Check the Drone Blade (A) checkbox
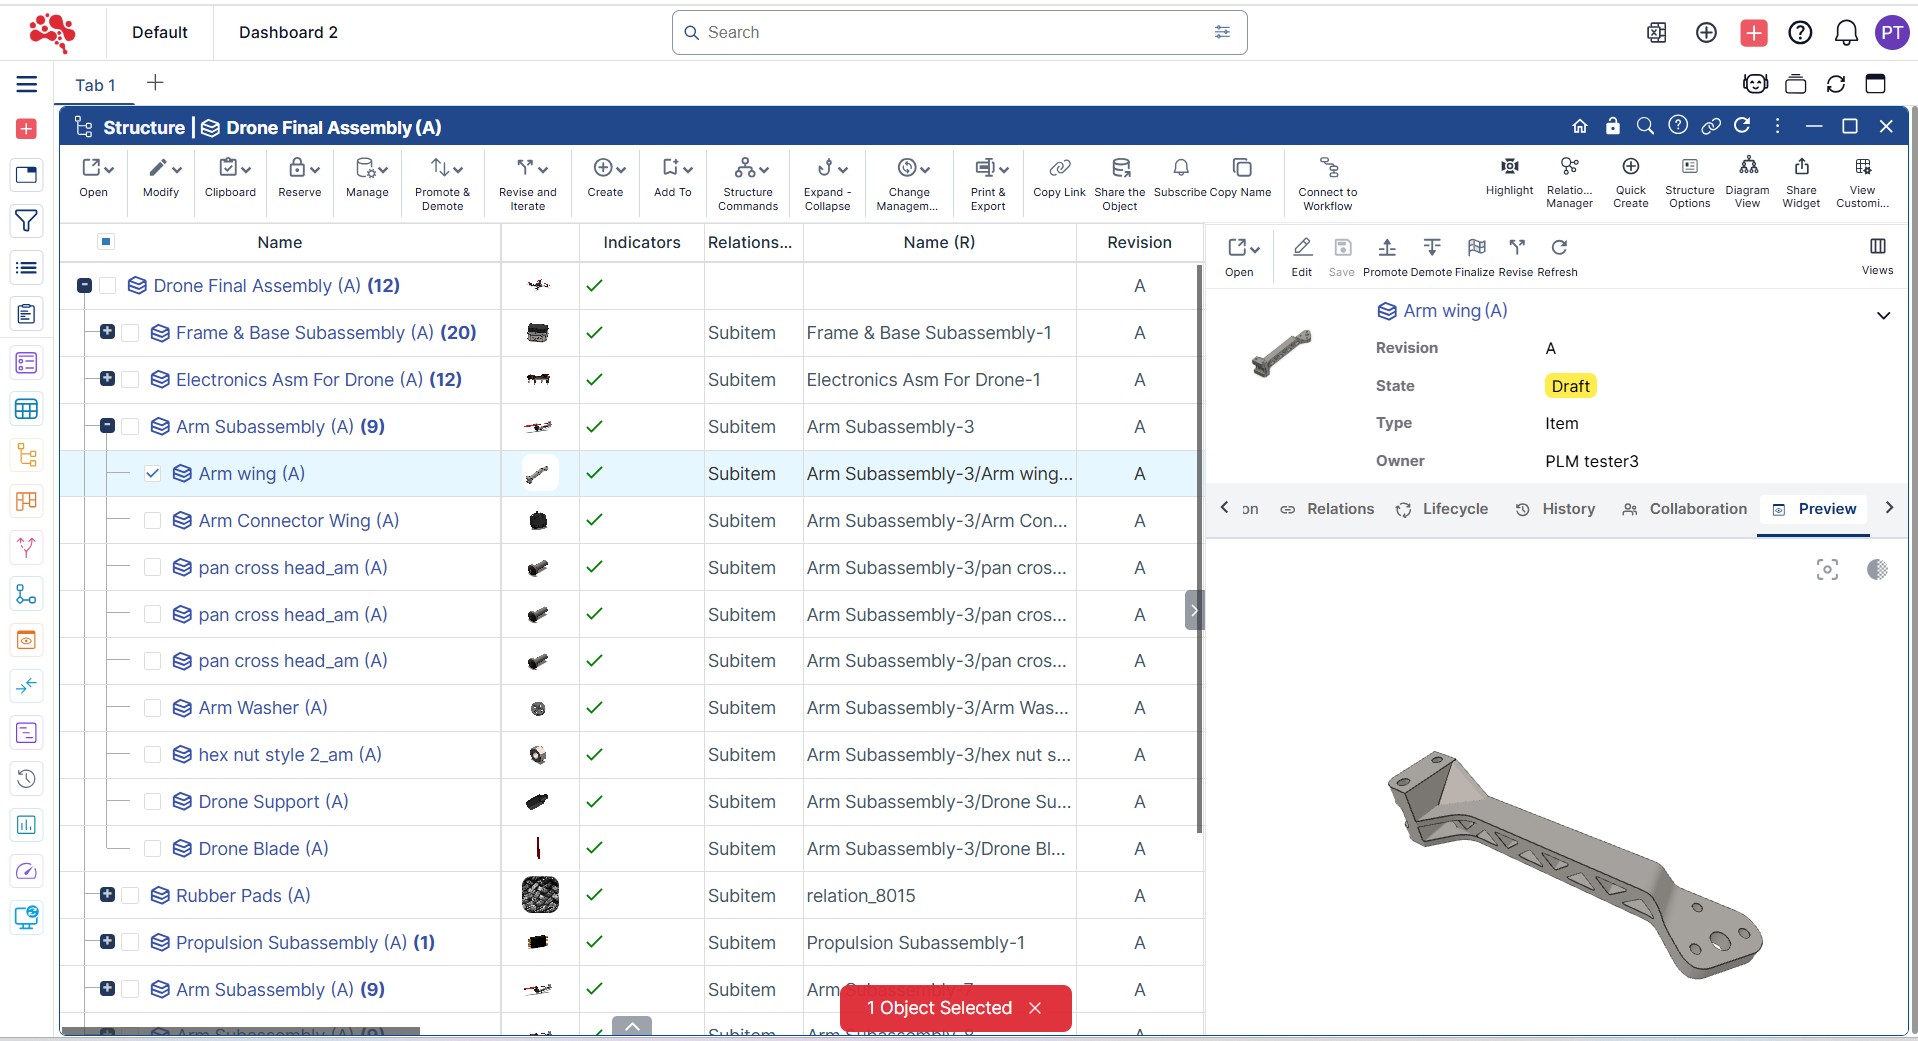The height and width of the screenshot is (1041, 1918). [152, 849]
